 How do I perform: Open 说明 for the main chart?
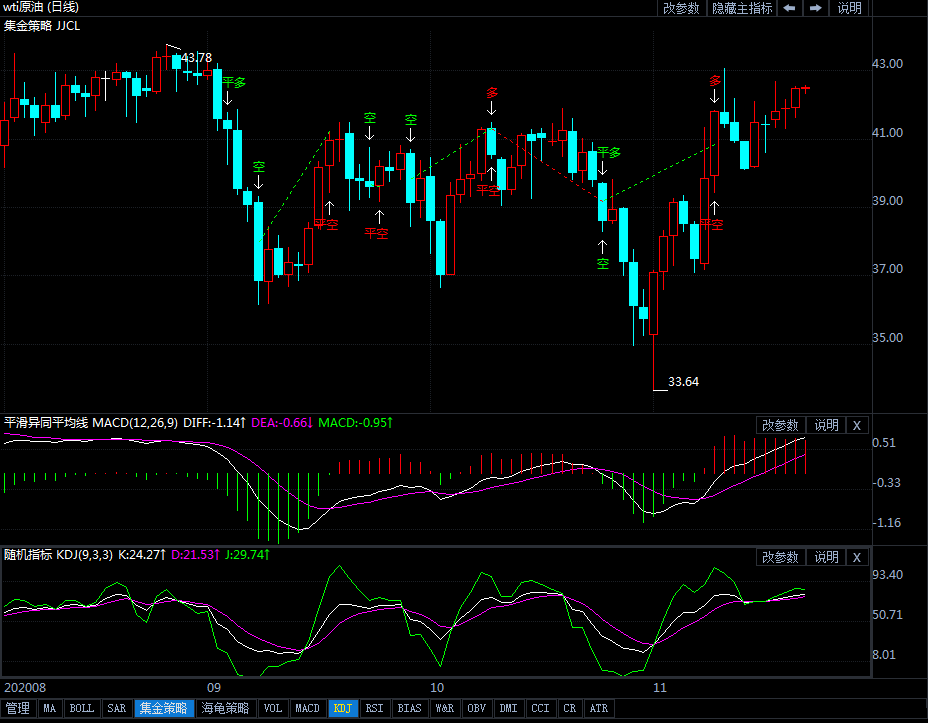849,8
